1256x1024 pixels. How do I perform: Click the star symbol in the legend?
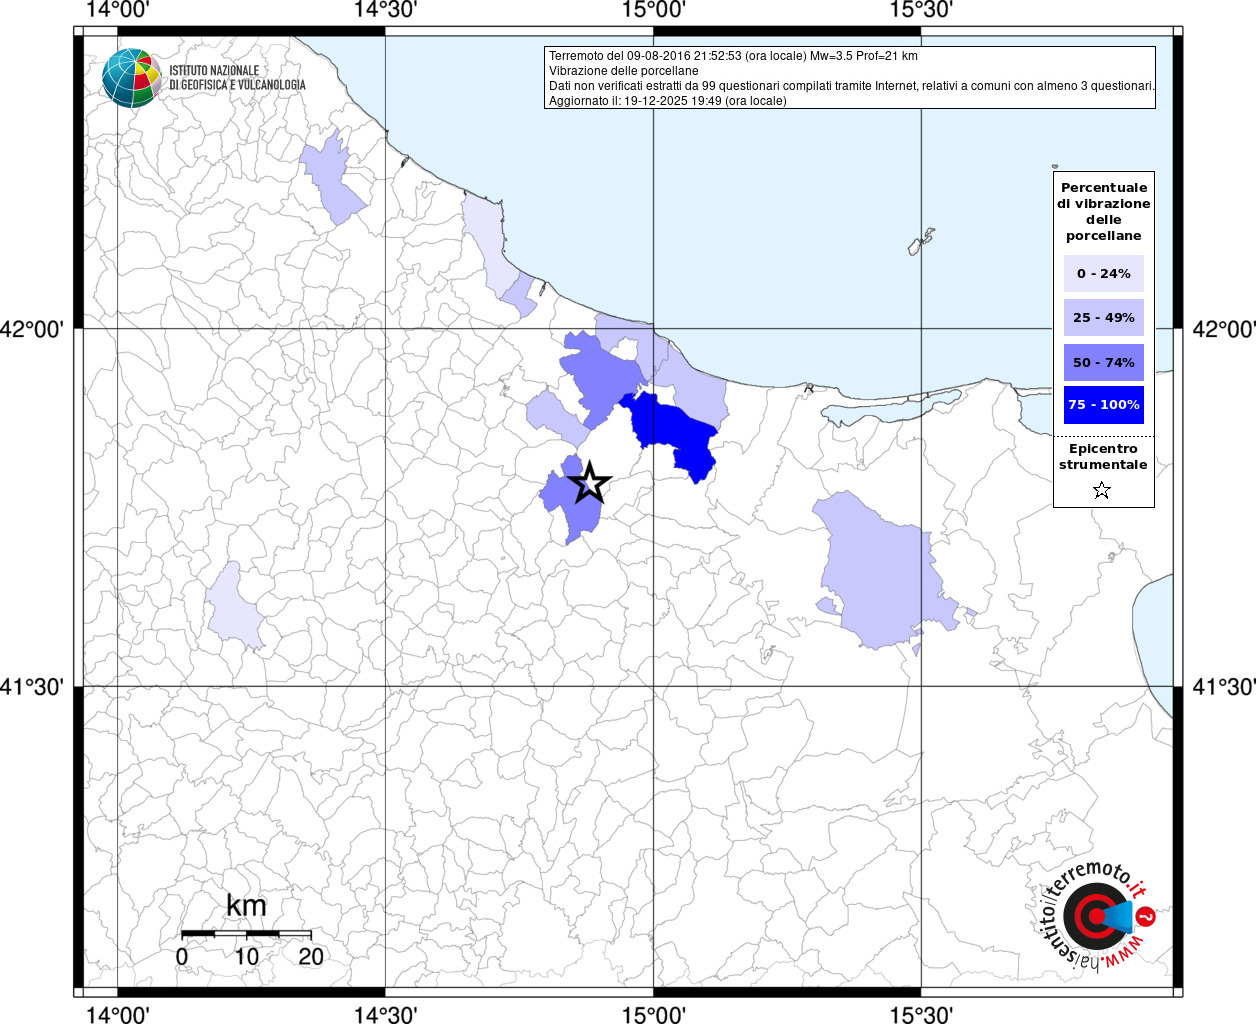pos(1102,490)
